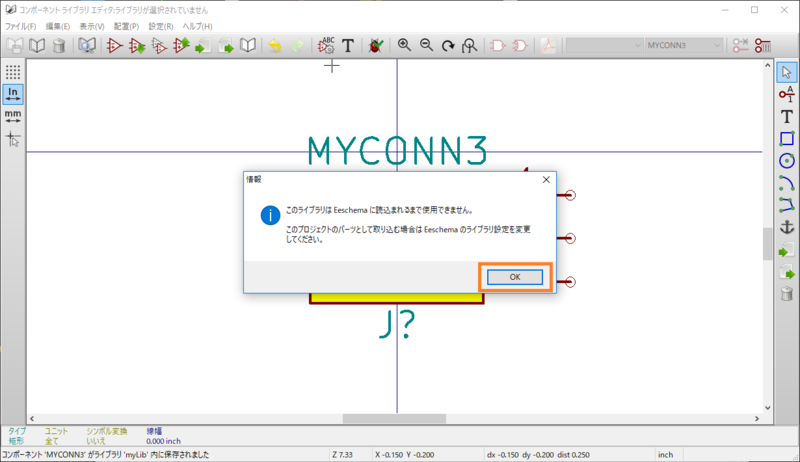
Task: Close the information dialog with X
Action: pos(546,179)
